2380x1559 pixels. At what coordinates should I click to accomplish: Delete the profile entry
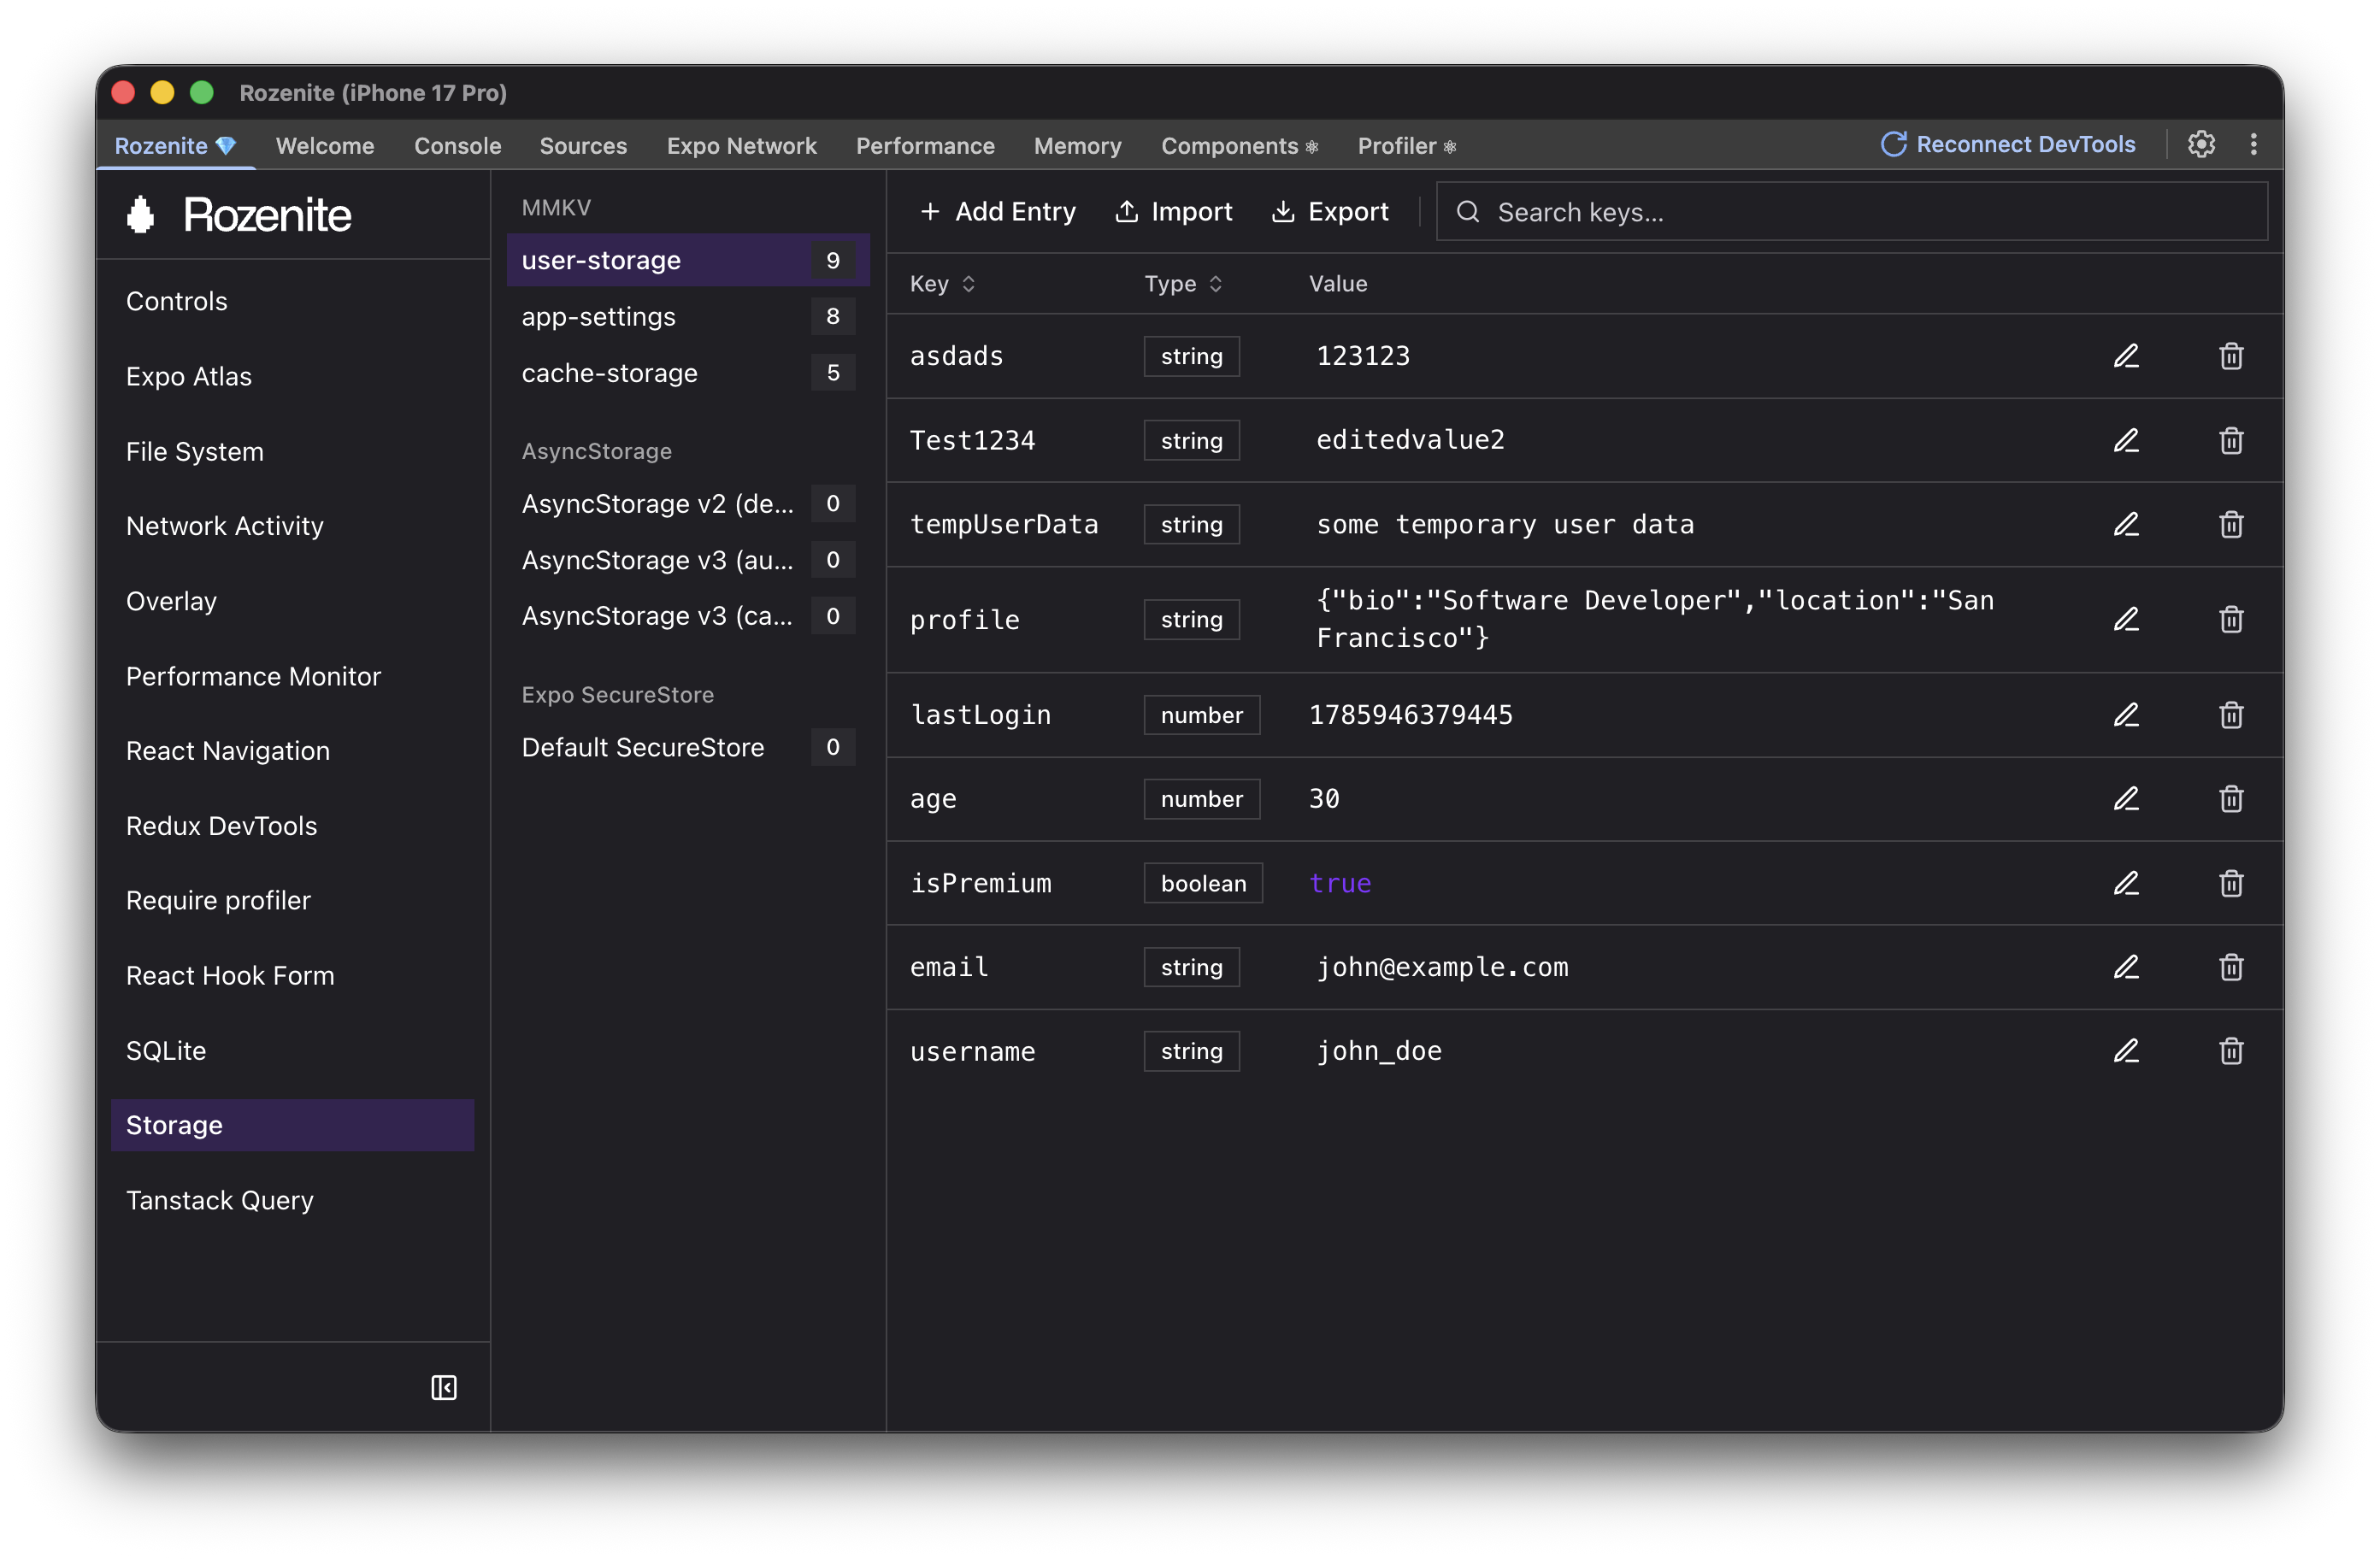tap(2231, 619)
